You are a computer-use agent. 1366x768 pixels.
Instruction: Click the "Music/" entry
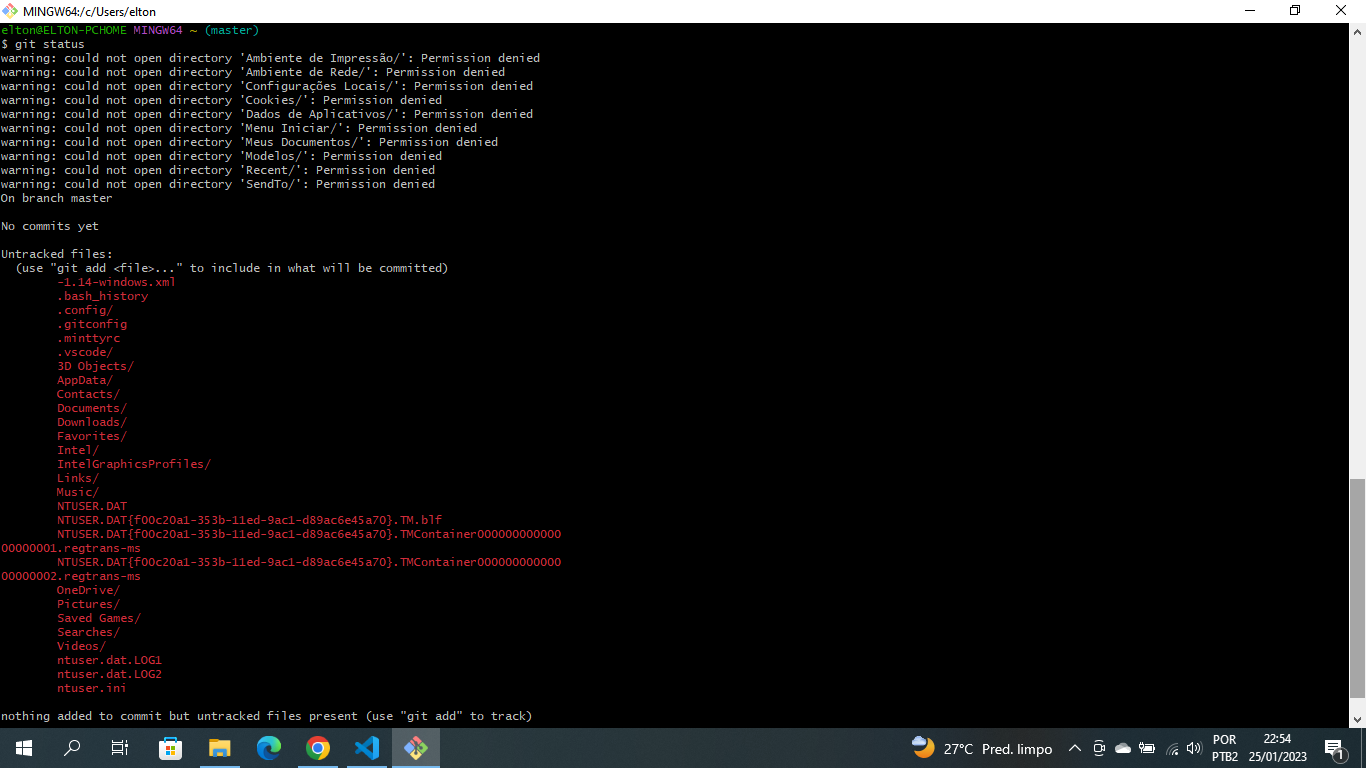78,492
